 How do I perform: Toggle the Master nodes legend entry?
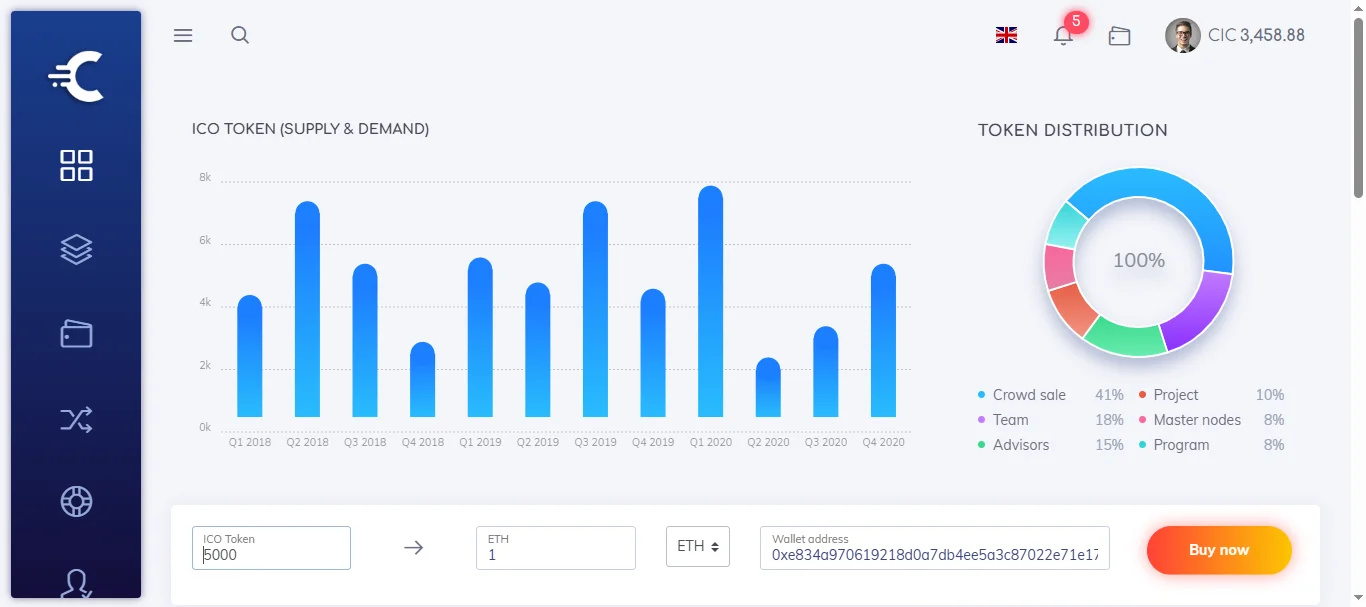(x=1196, y=420)
